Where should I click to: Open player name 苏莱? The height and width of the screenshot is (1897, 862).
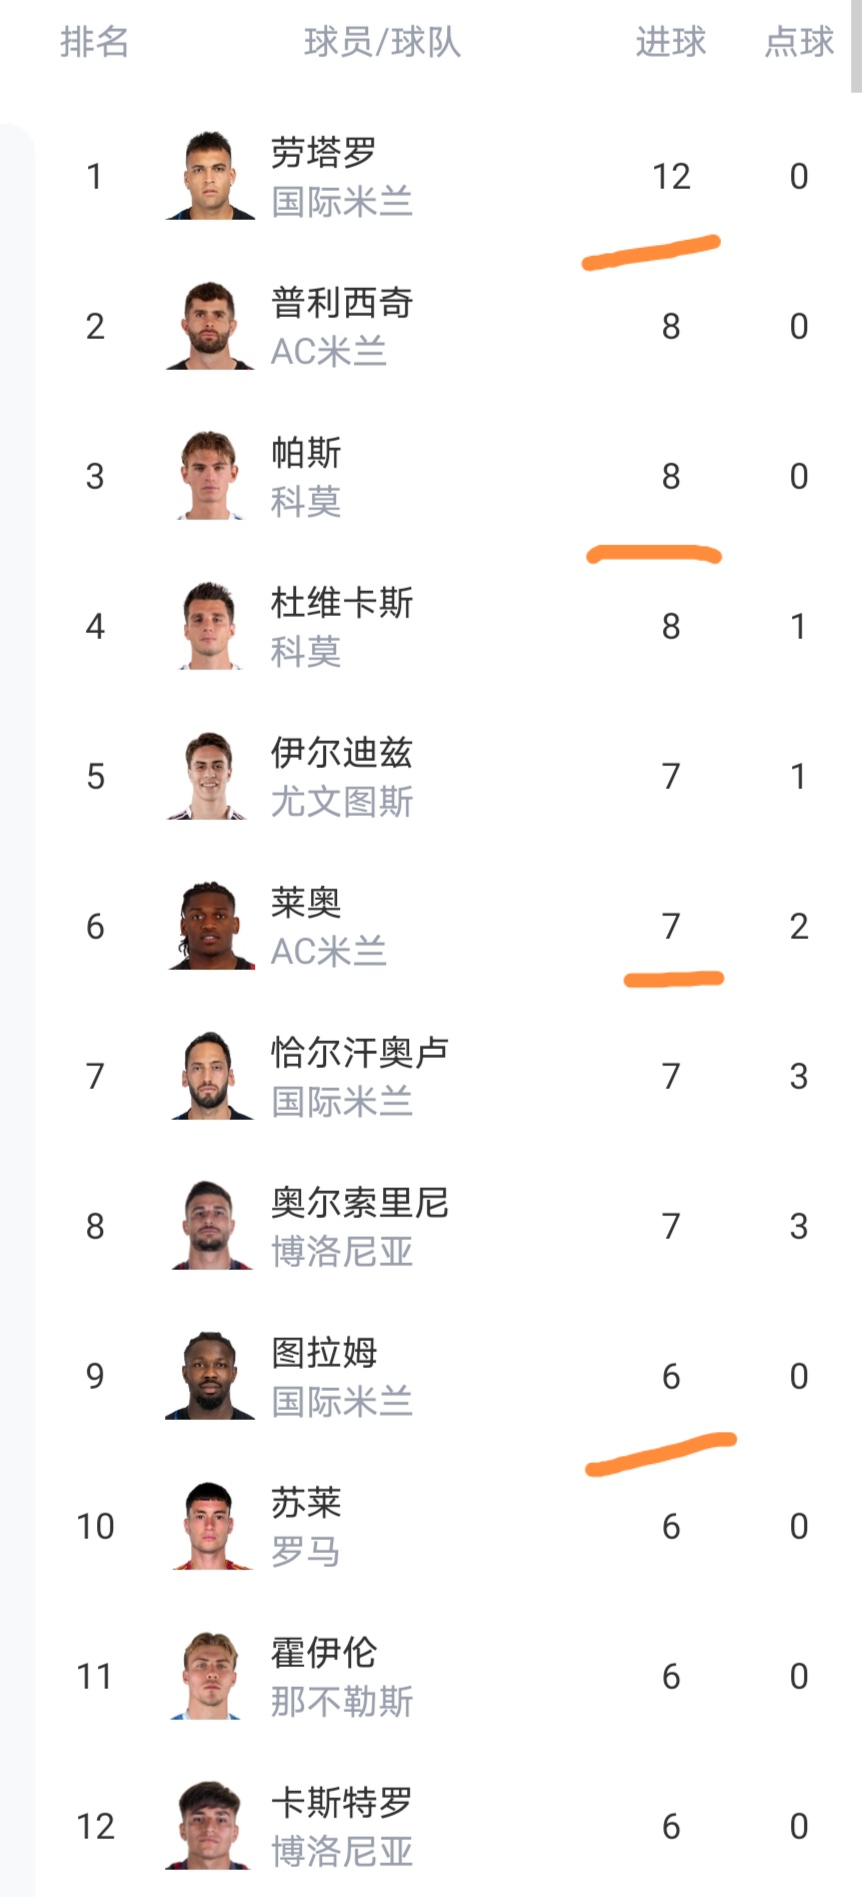[306, 1502]
